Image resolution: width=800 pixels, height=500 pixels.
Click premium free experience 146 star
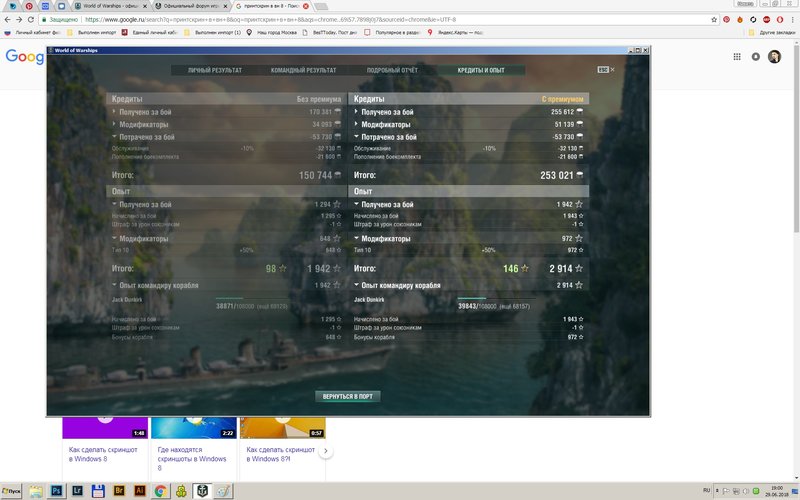pos(516,268)
